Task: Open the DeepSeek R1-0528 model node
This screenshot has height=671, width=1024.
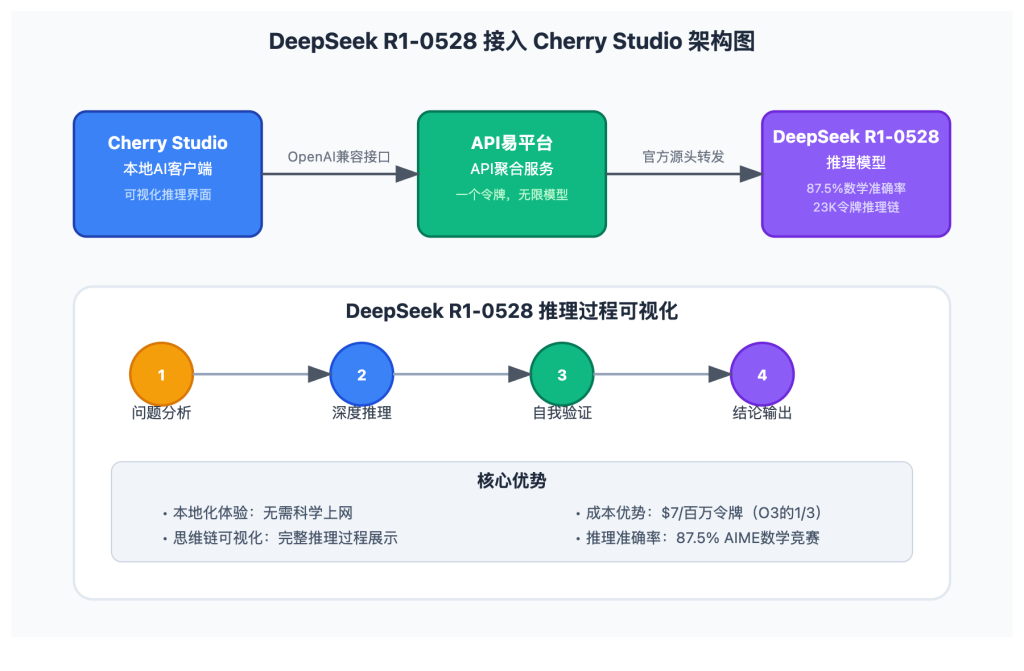Action: coord(856,173)
